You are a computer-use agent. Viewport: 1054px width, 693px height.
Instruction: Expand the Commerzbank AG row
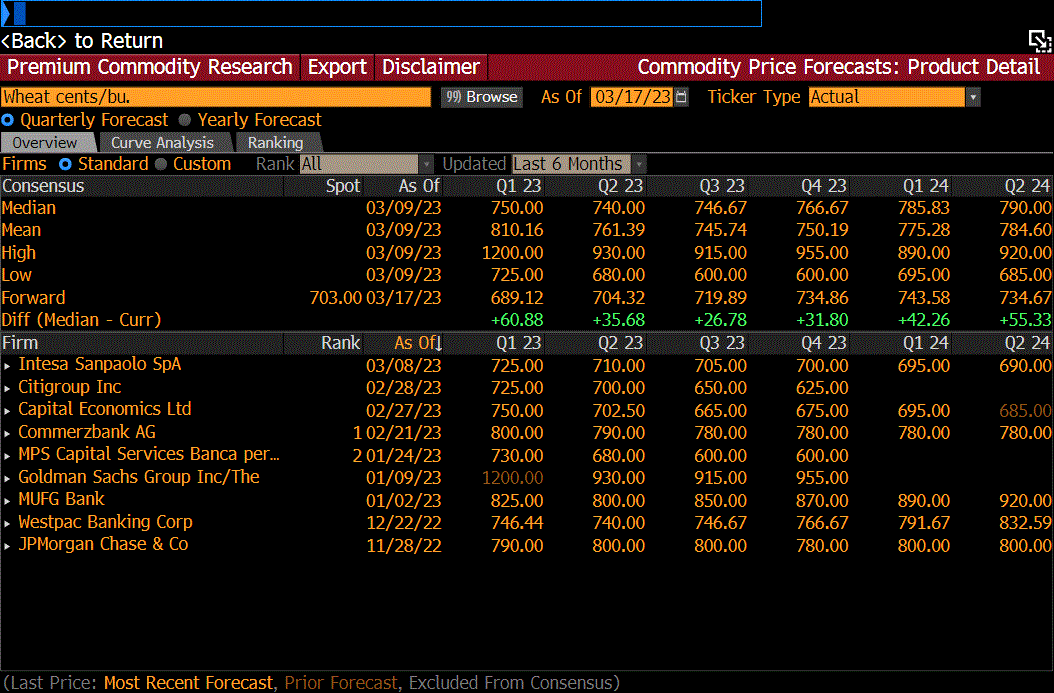coord(7,434)
